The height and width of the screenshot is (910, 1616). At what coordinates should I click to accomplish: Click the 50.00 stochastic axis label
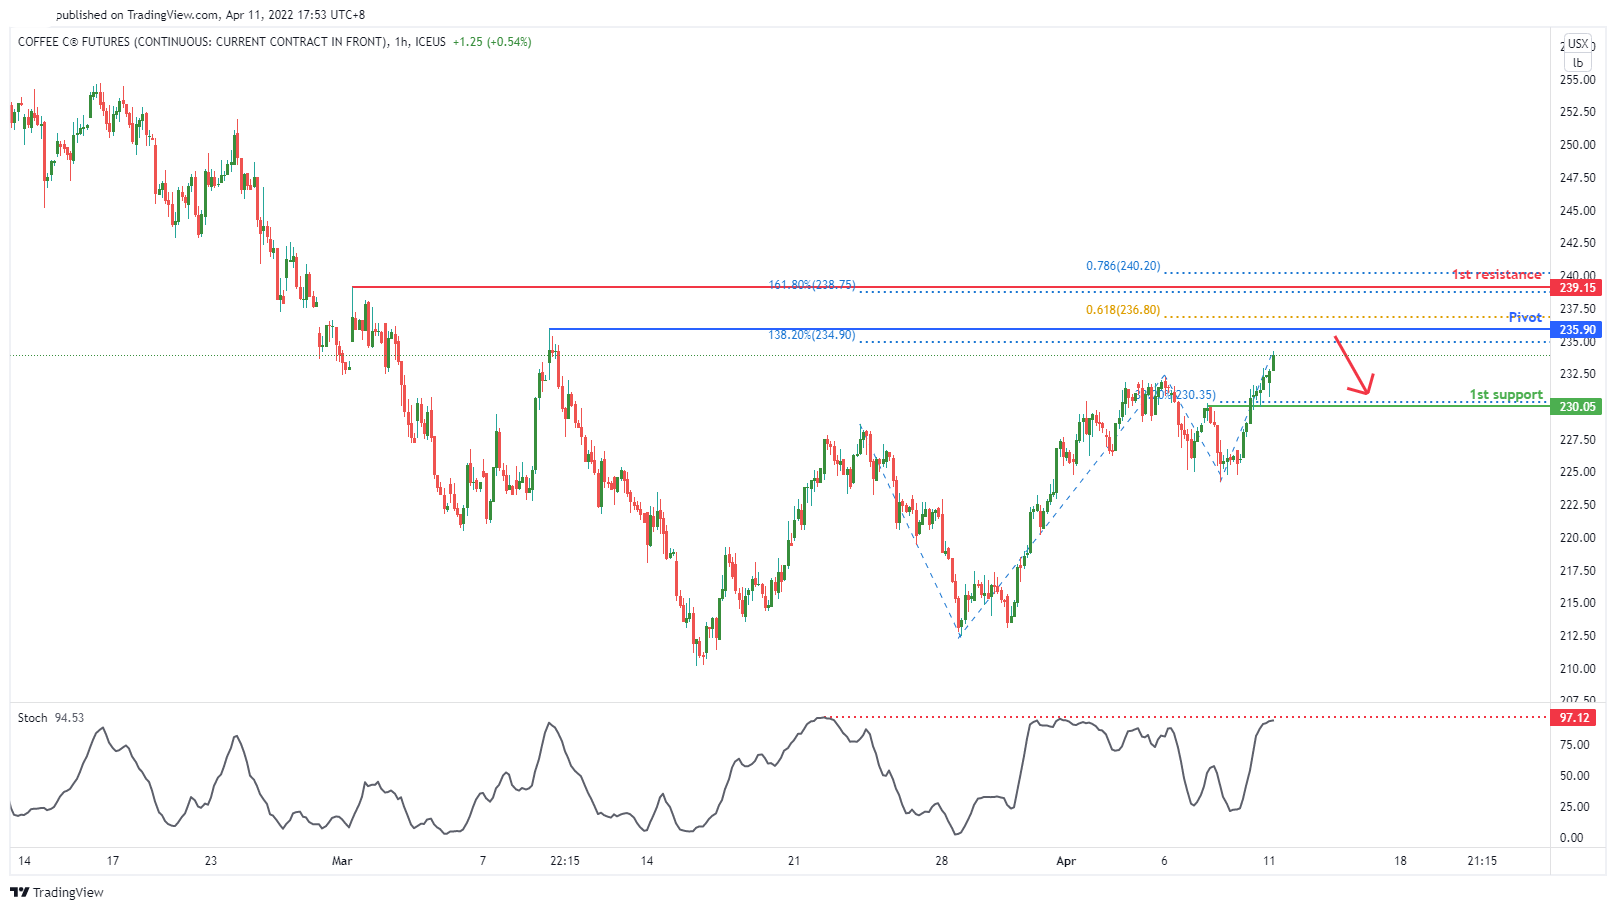1574,776
